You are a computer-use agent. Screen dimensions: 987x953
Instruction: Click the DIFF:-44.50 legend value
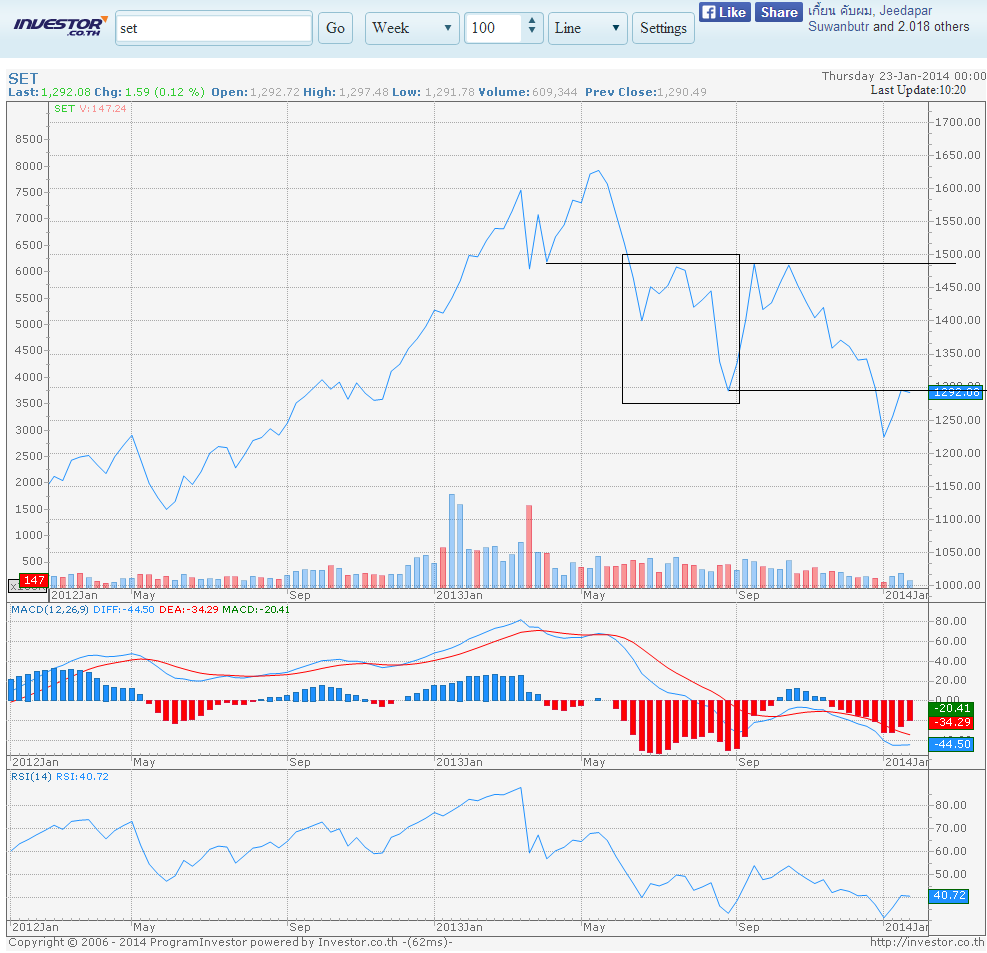click(x=123, y=609)
